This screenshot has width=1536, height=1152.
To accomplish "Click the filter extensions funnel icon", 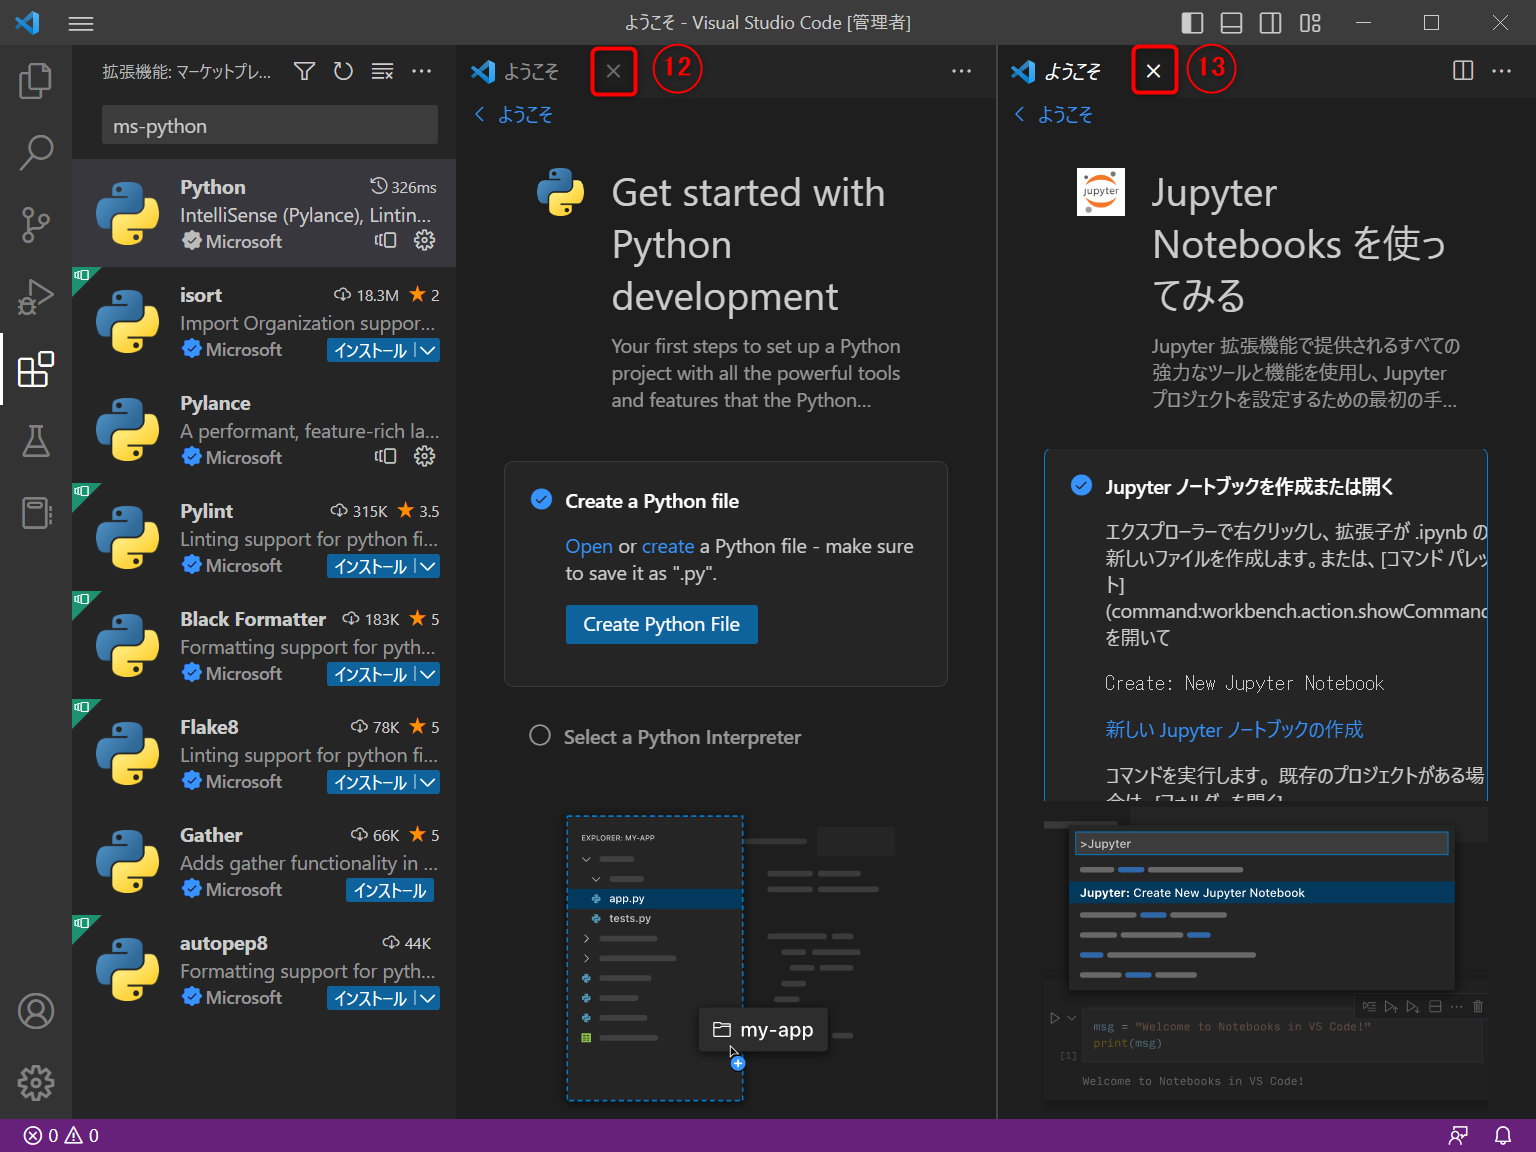I will [305, 71].
